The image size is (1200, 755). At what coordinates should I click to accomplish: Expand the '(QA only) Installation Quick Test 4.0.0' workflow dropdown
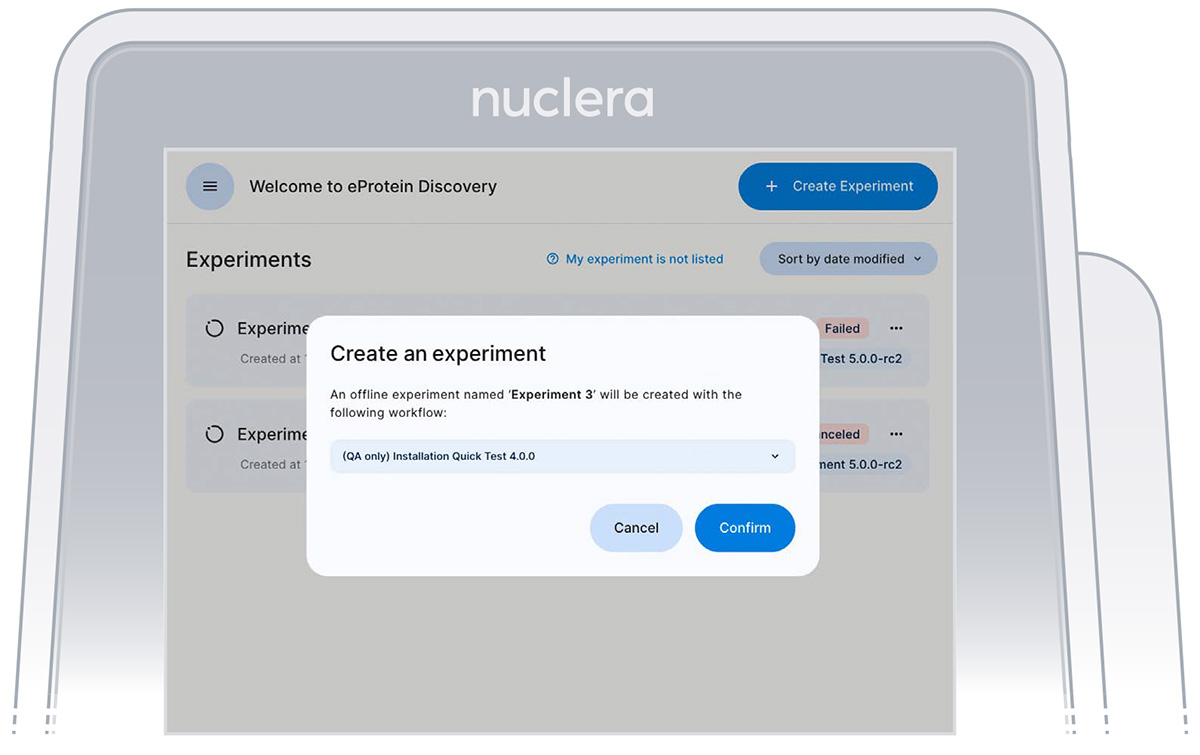[x=563, y=456]
